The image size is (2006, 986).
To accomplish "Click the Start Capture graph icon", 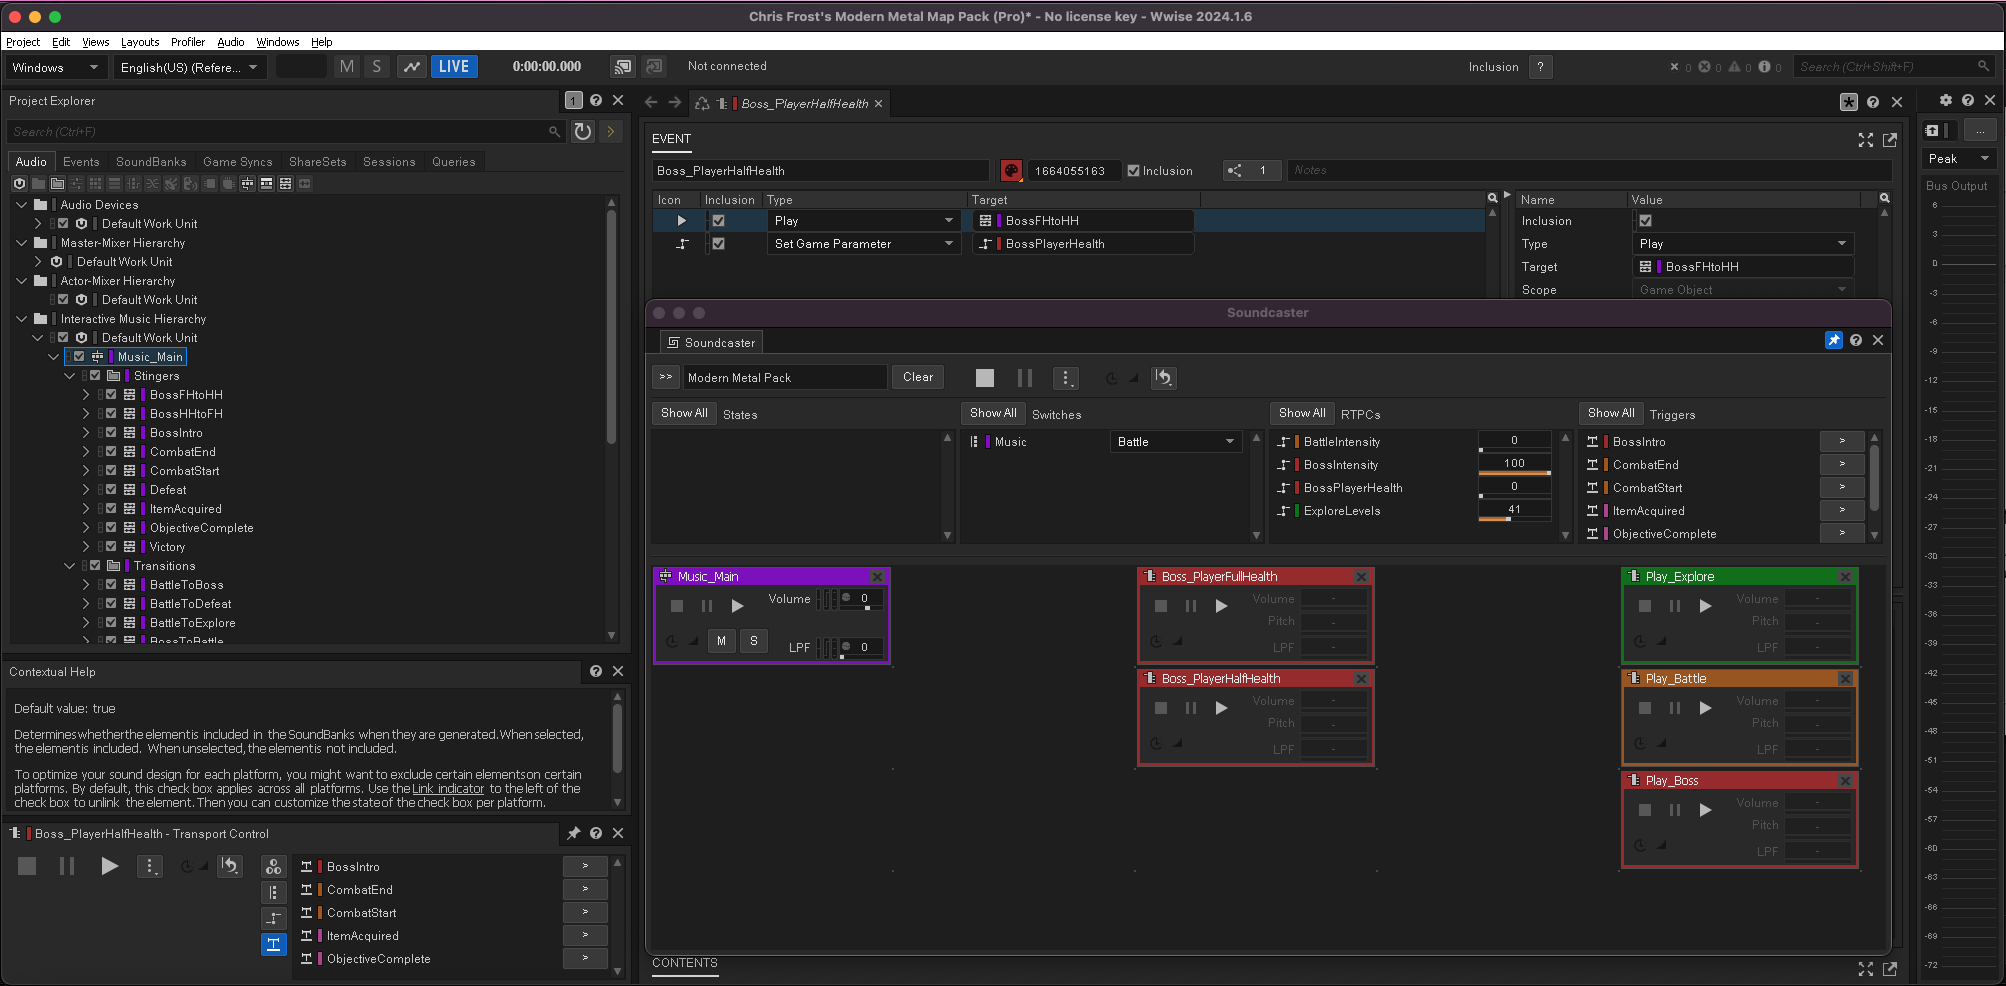I will (411, 67).
